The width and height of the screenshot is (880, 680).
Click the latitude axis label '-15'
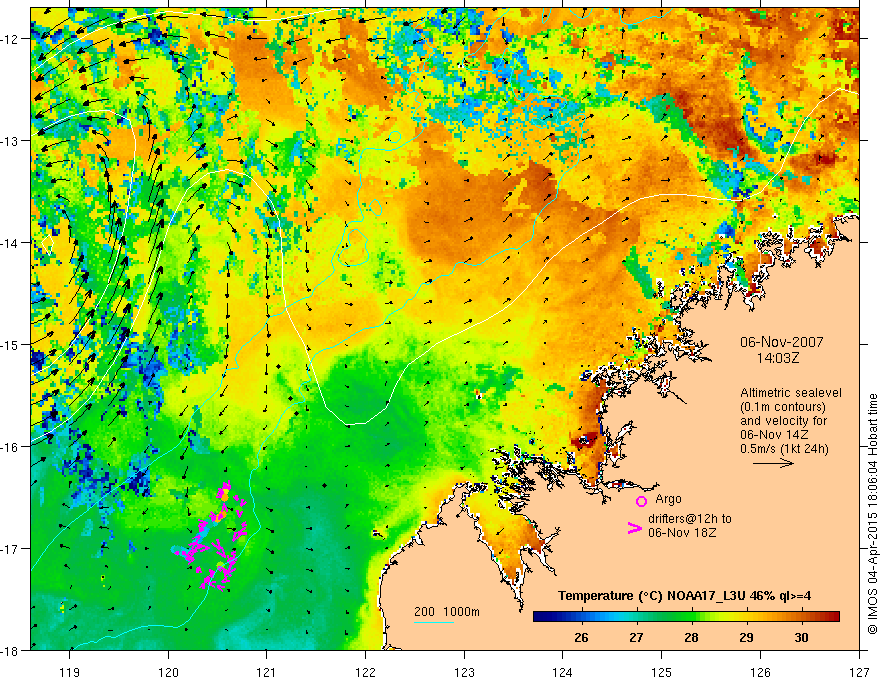pos(11,344)
